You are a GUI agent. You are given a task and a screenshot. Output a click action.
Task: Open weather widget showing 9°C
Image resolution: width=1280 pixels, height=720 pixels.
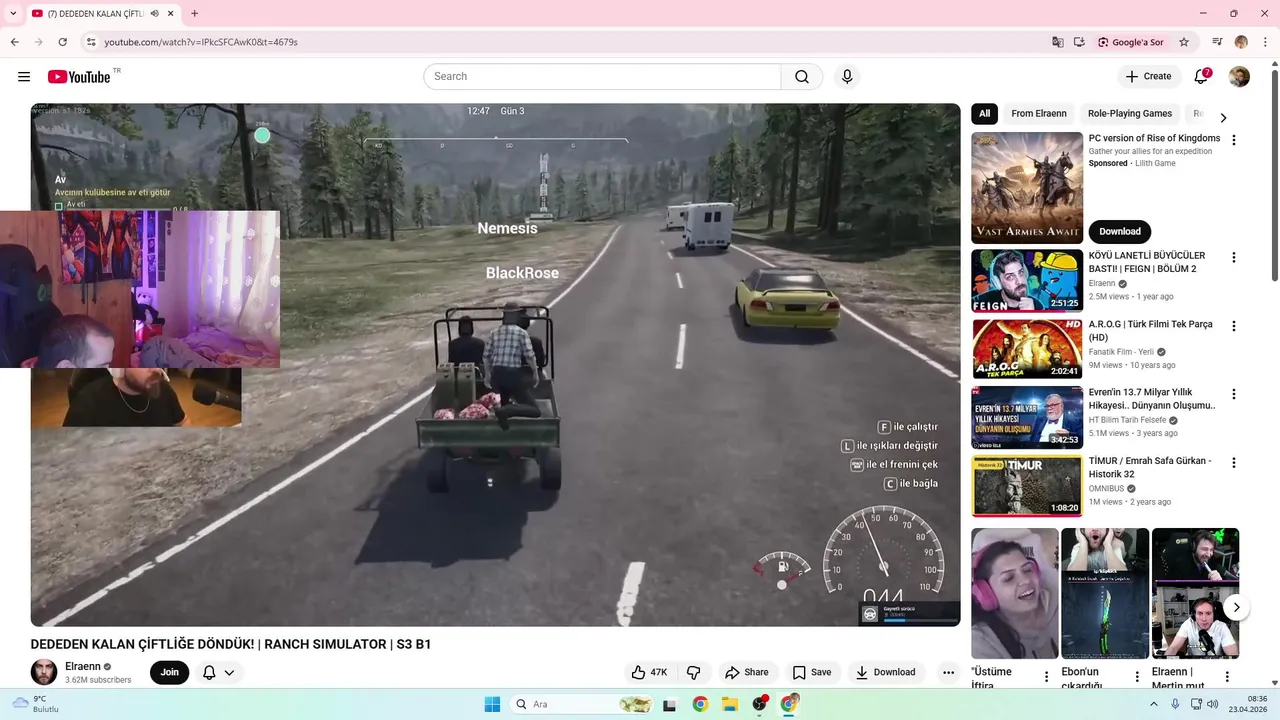point(35,704)
